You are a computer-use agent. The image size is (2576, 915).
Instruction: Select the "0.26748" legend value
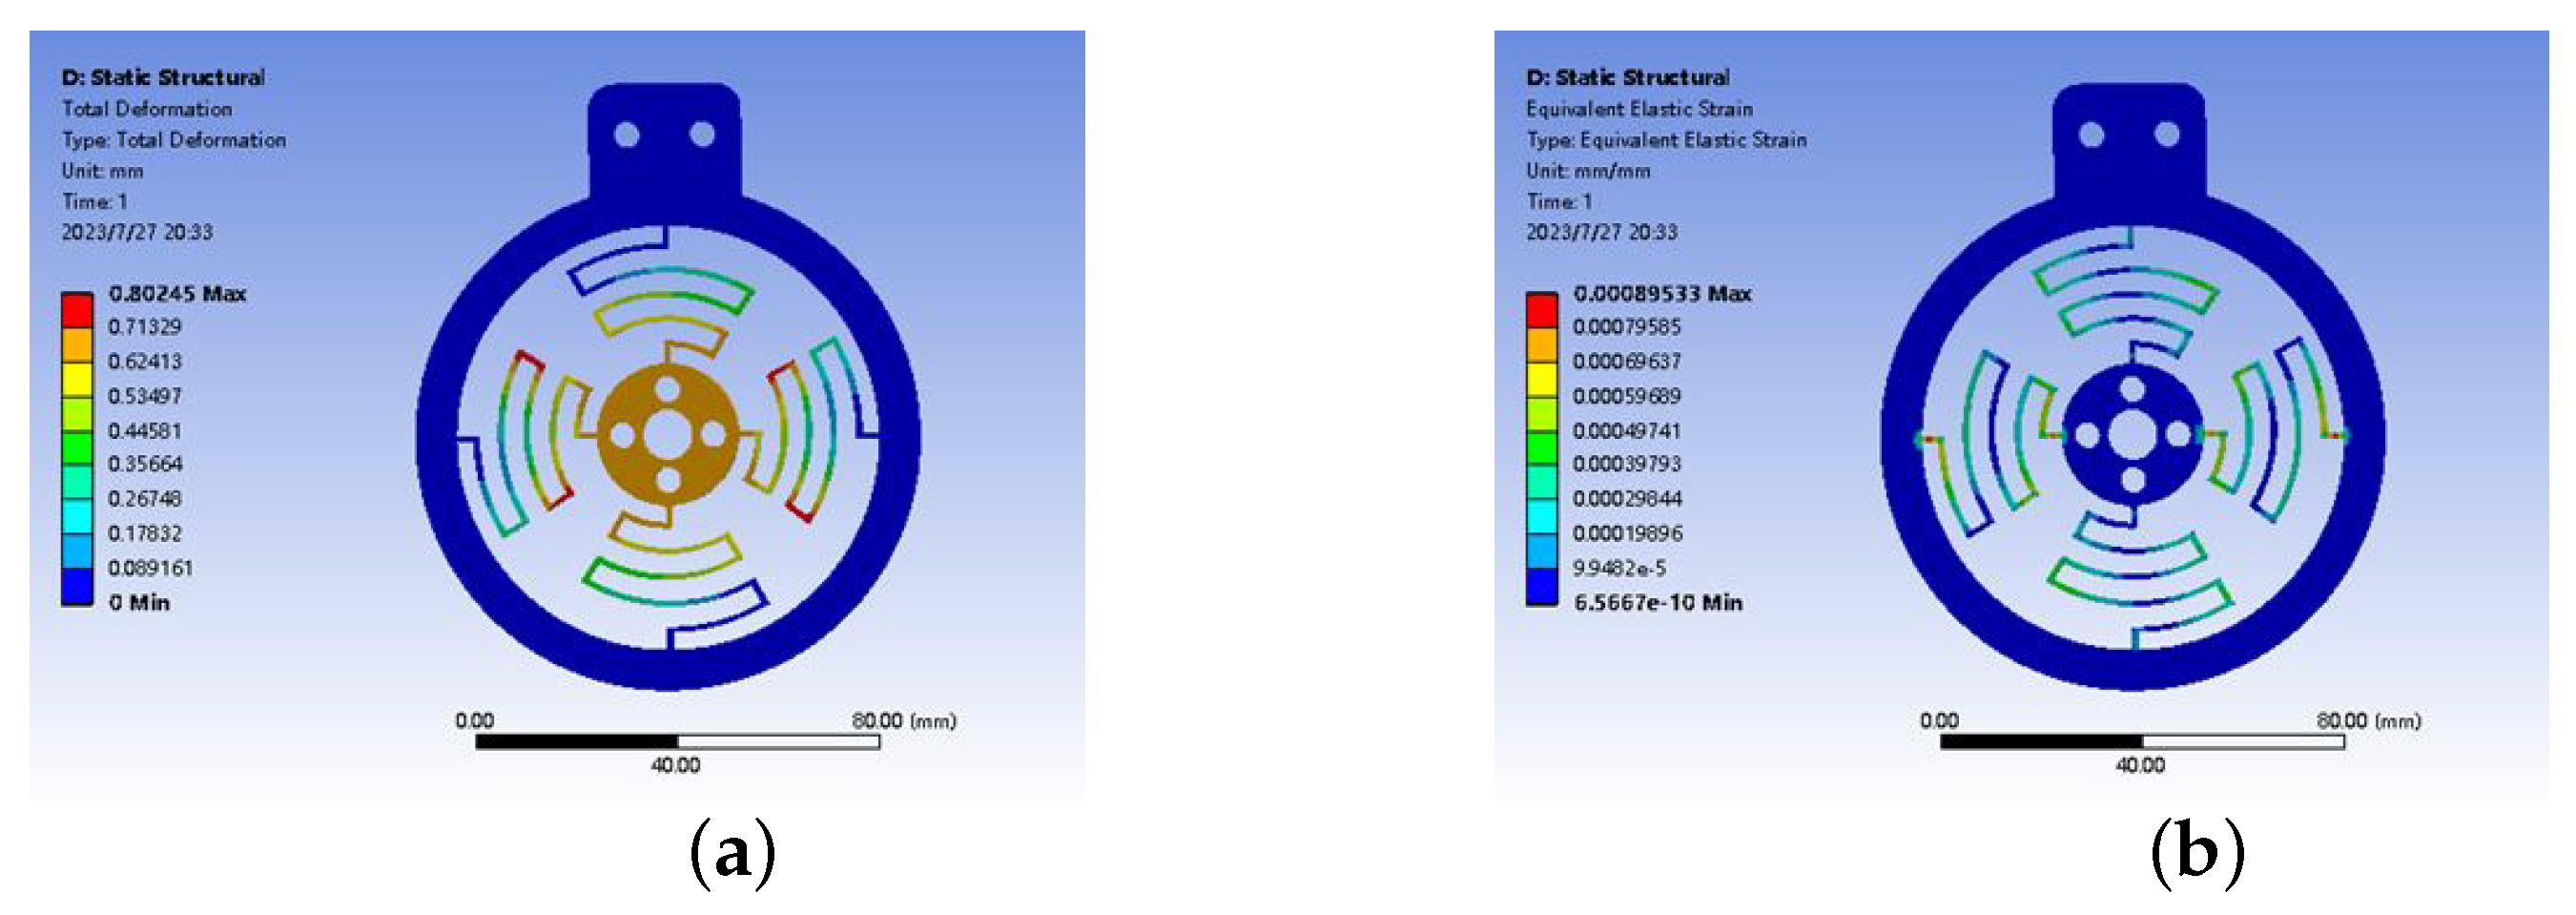[146, 499]
